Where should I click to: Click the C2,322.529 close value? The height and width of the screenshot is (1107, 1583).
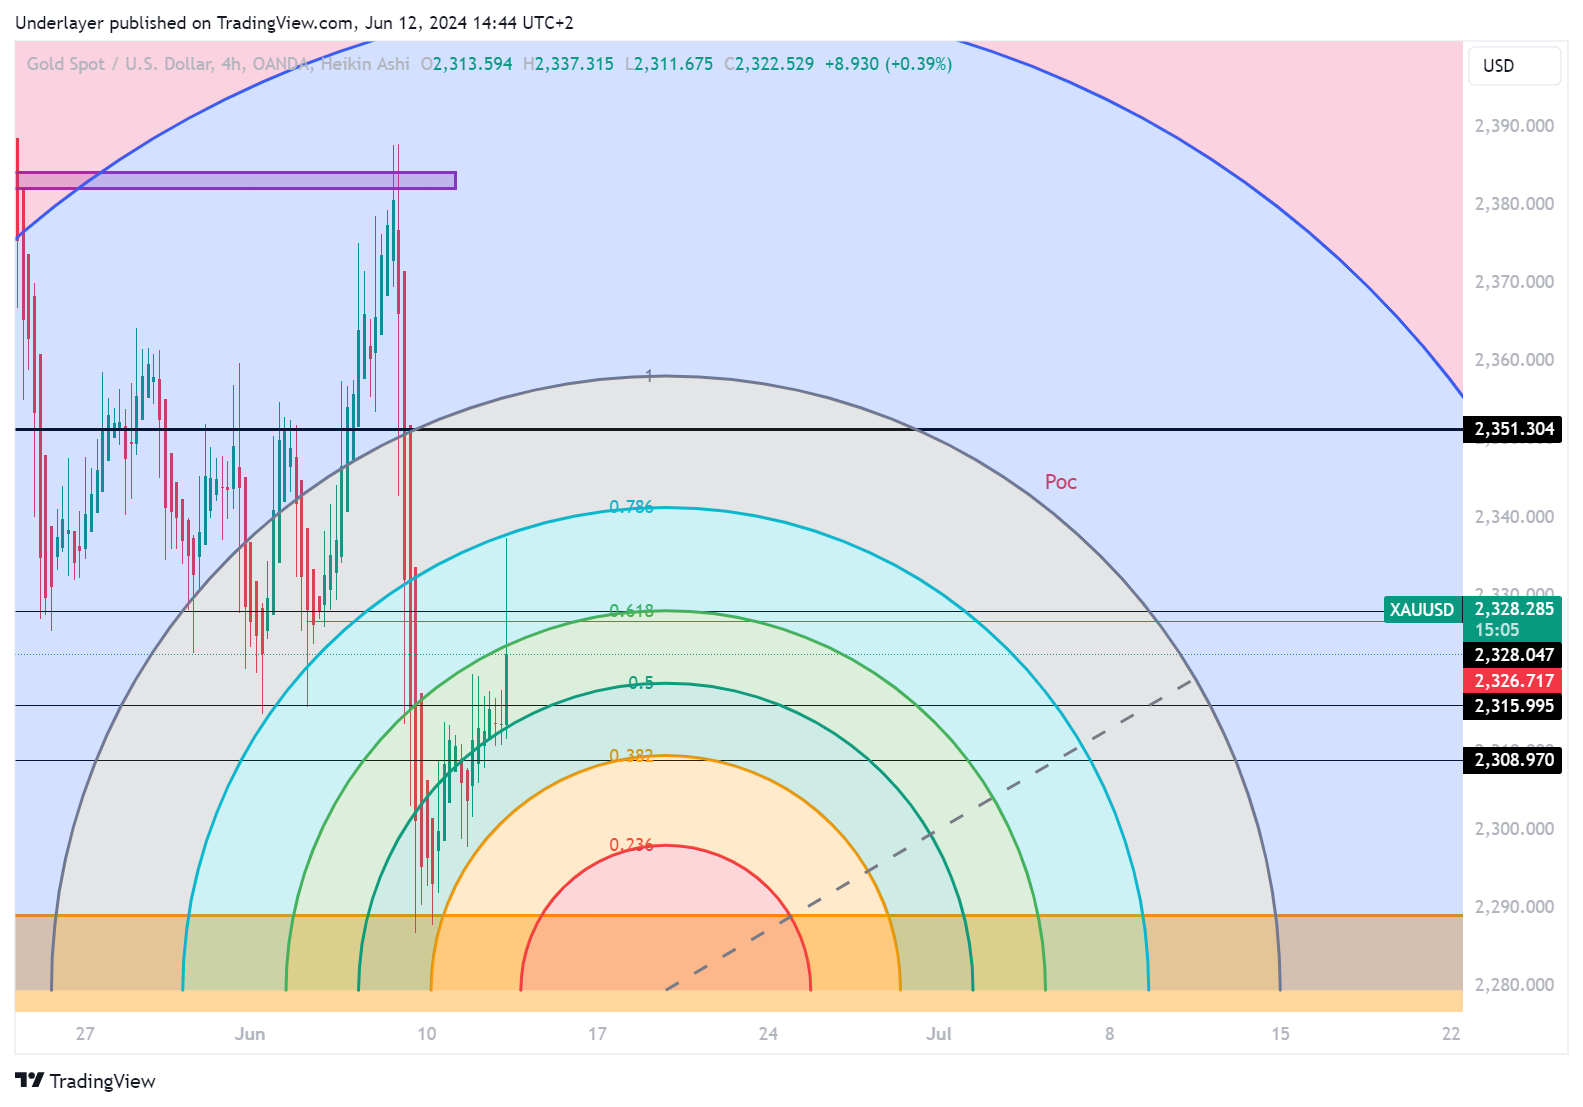[x=769, y=64]
